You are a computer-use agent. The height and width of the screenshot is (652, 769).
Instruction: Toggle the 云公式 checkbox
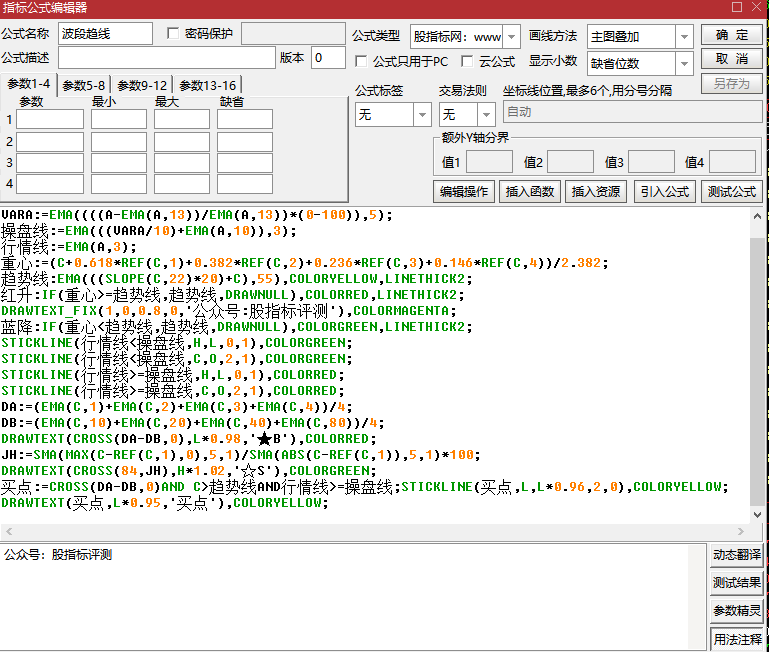(467, 61)
